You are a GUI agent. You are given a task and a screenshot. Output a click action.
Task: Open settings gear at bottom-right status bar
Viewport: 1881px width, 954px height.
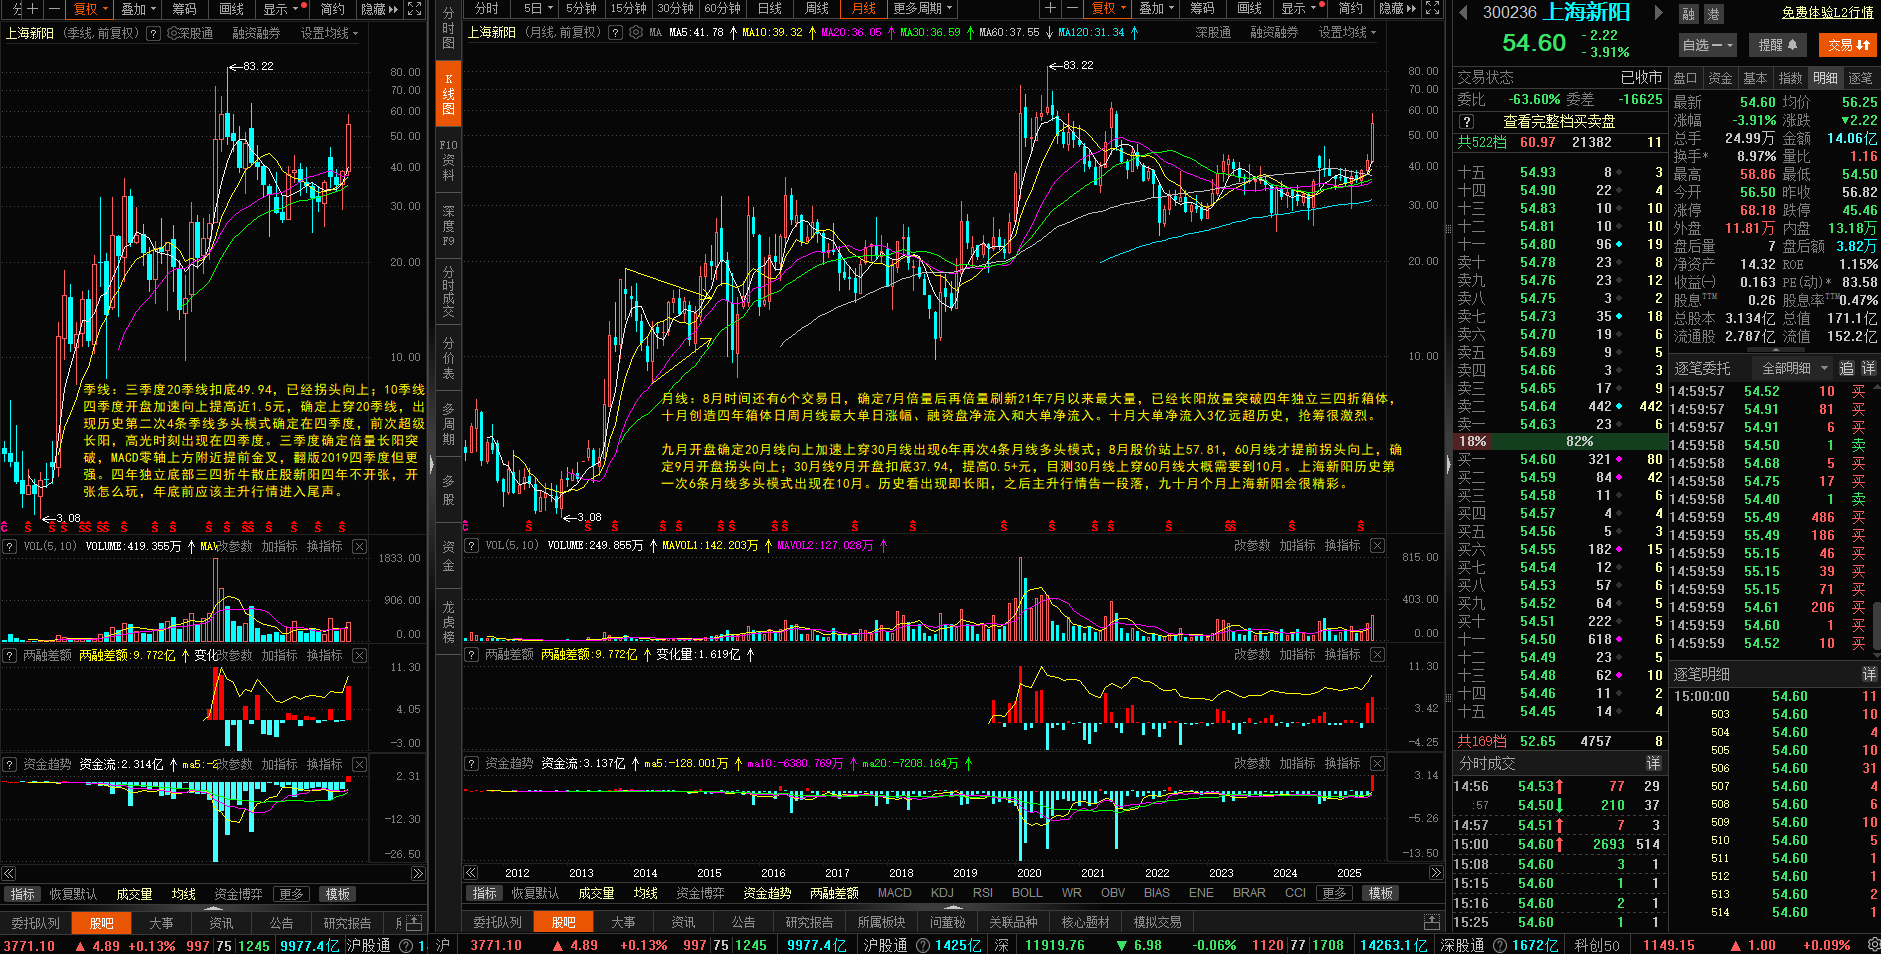1873,945
